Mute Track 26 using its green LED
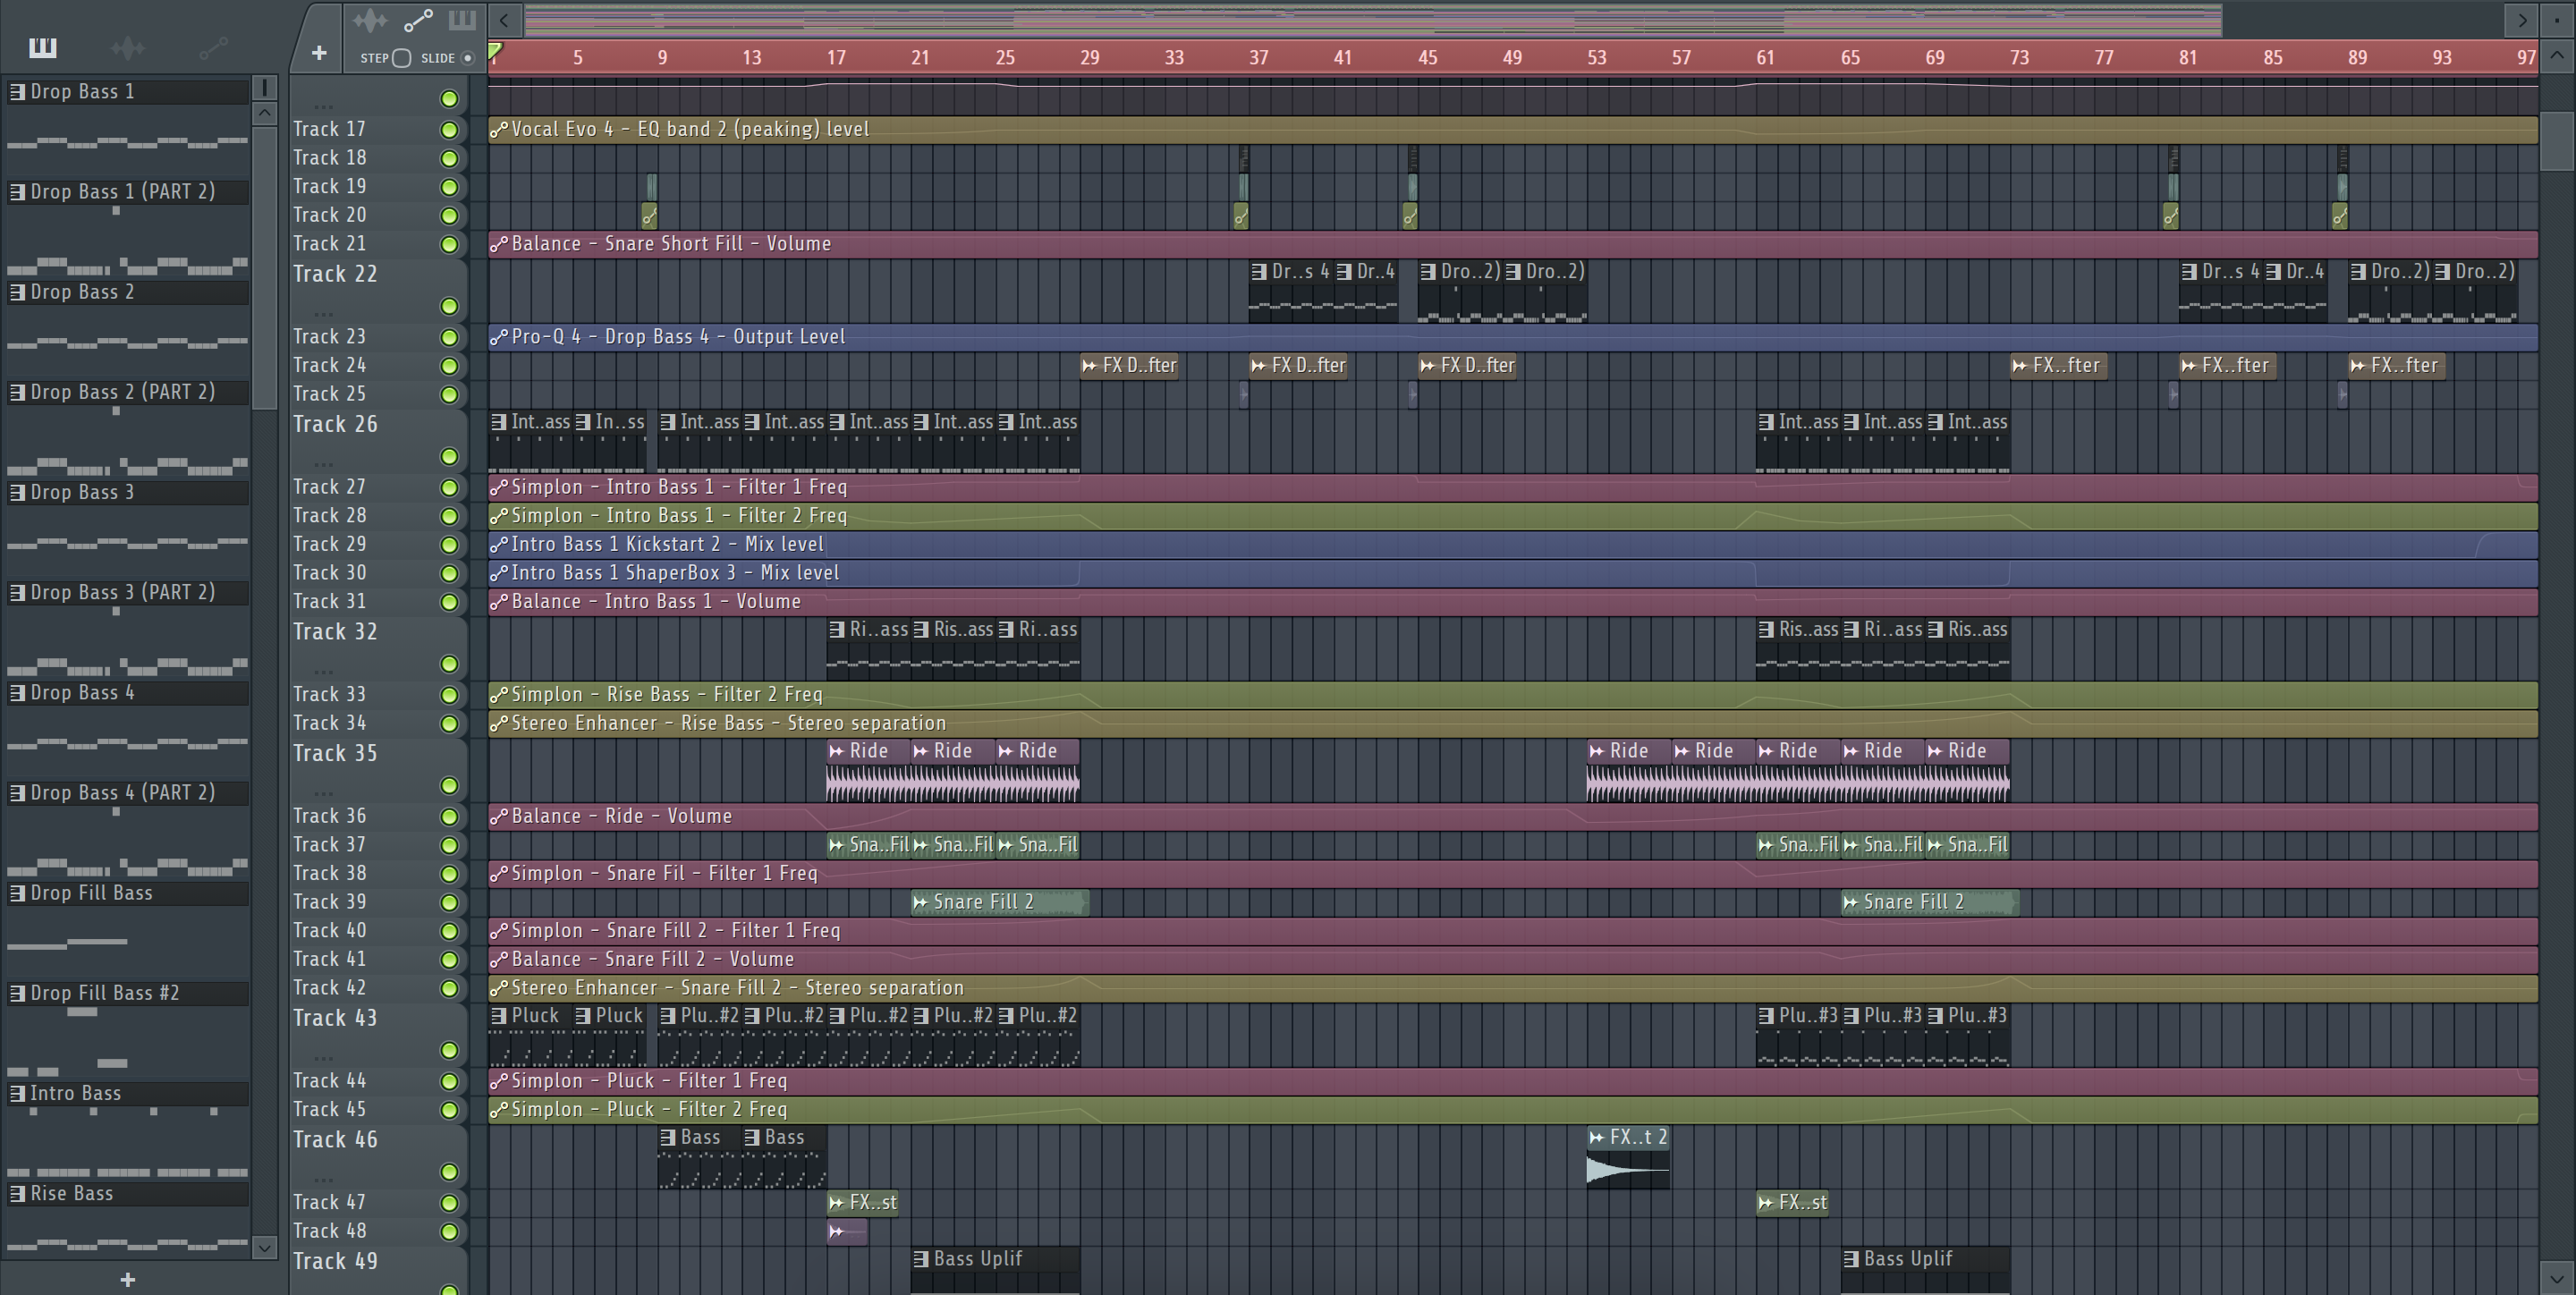 (449, 457)
